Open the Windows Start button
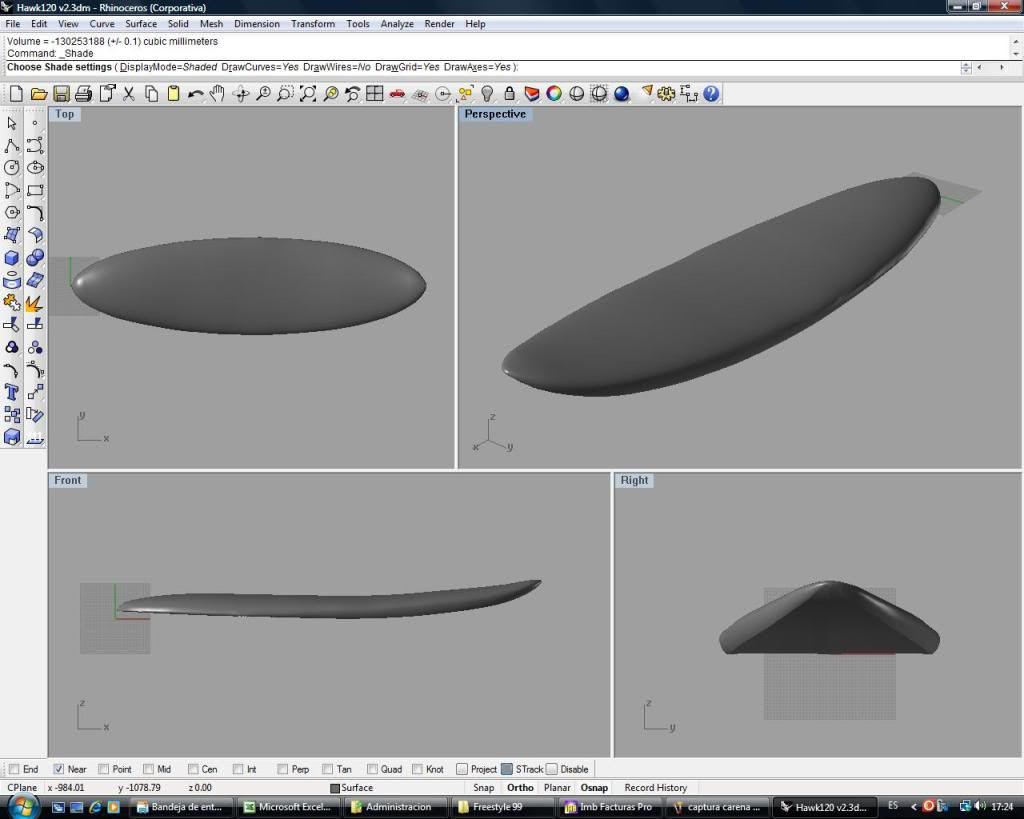 pos(22,806)
